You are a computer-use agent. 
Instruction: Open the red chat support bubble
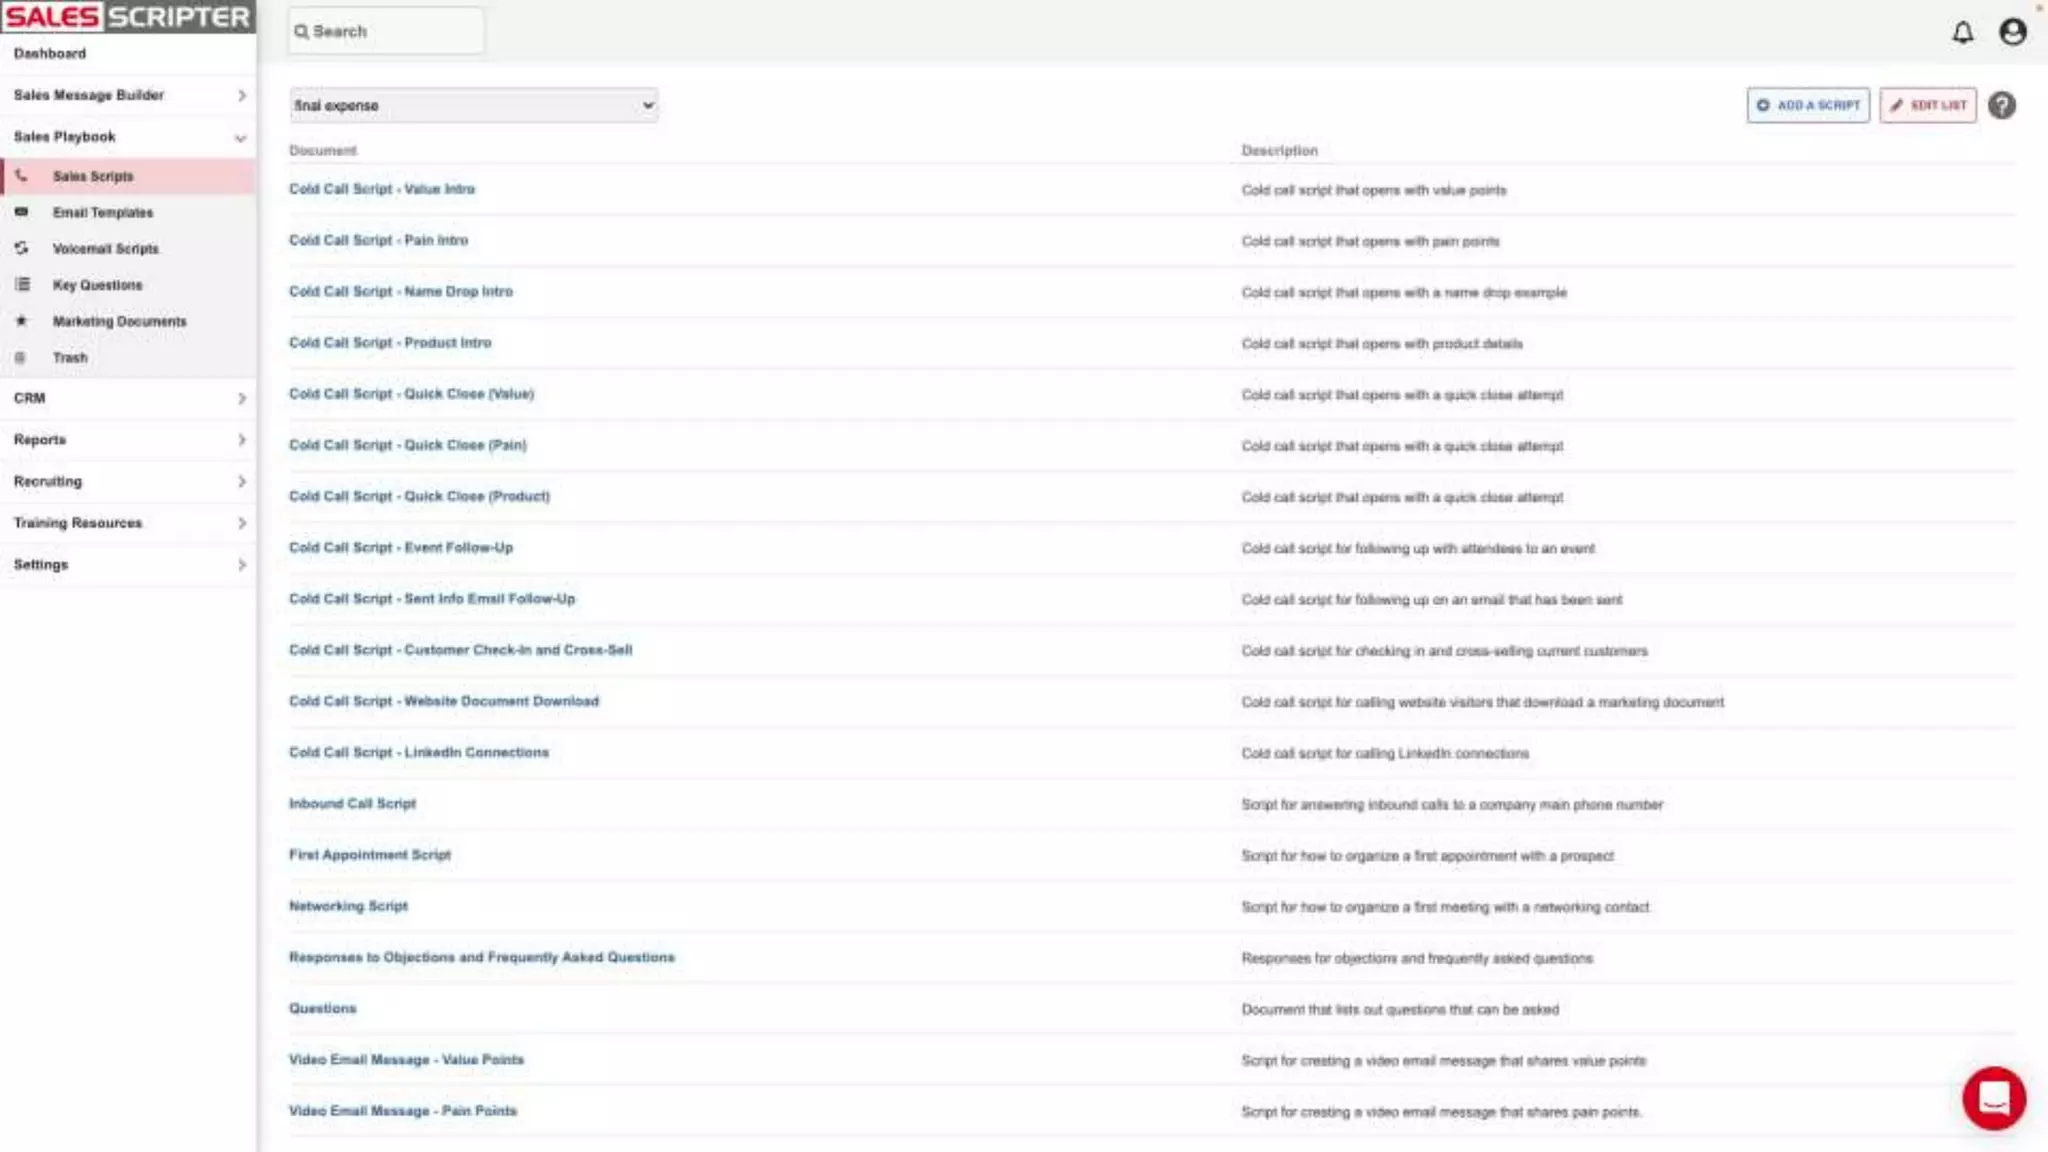1994,1098
